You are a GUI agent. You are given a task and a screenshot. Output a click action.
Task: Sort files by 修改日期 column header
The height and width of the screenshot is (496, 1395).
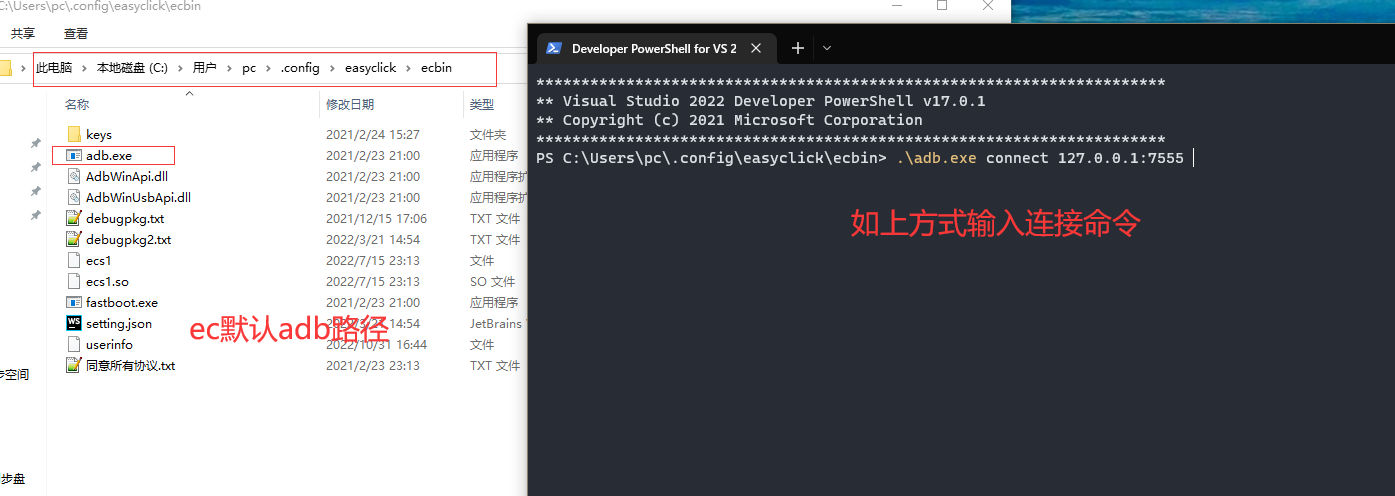pos(350,104)
